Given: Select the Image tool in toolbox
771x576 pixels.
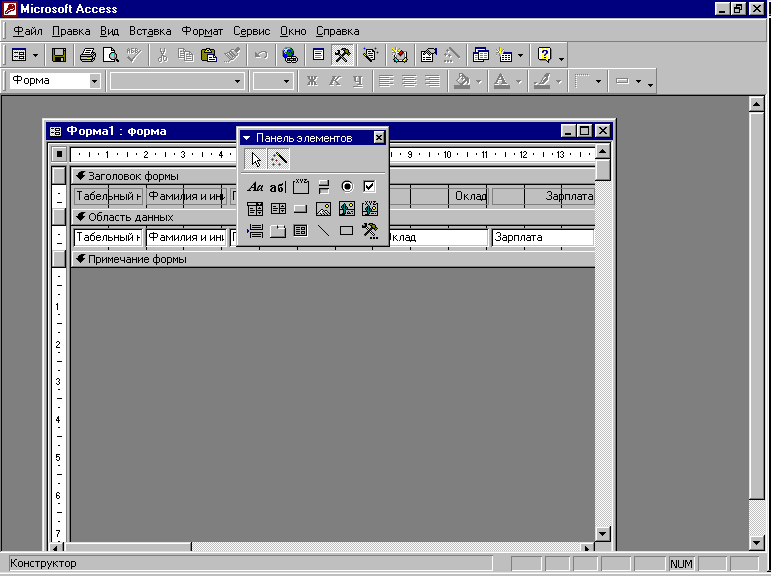Looking at the screenshot, I should [324, 209].
